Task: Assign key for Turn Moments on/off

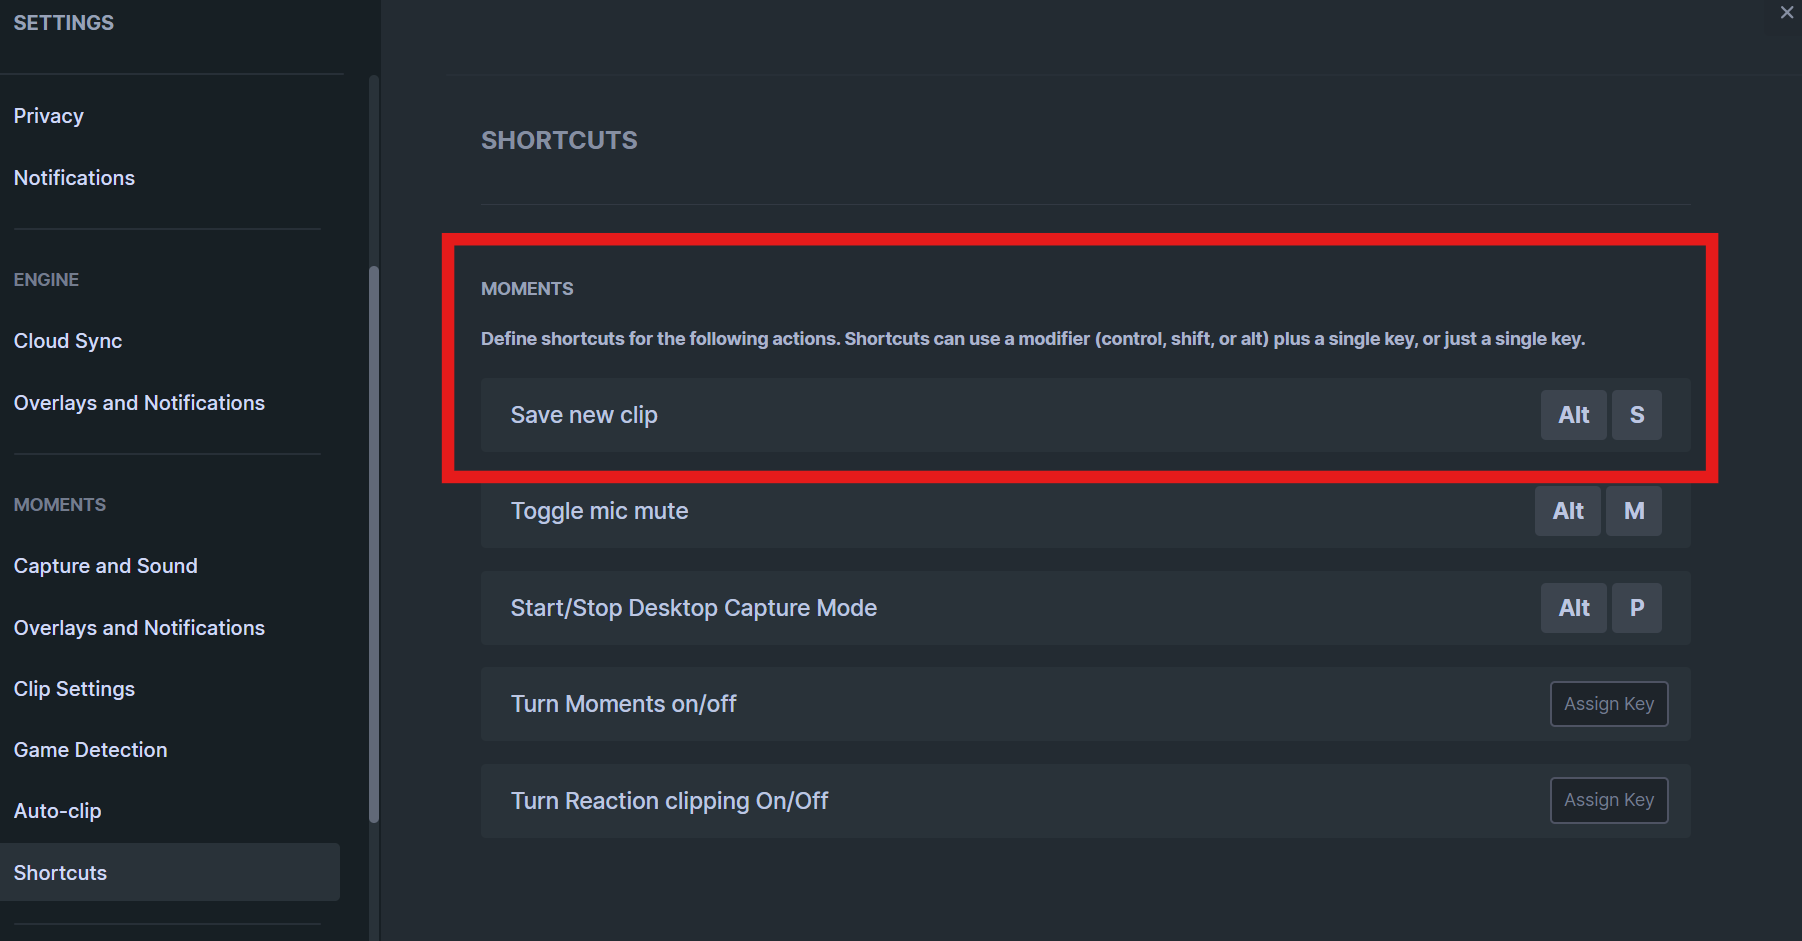Action: pos(1608,704)
